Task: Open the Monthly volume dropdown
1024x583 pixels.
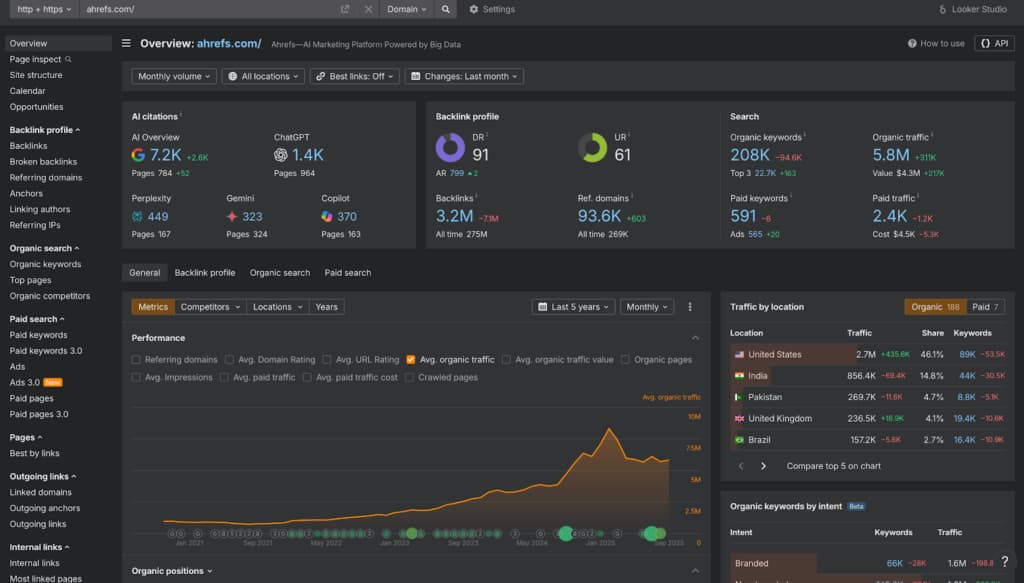Action: 174,76
